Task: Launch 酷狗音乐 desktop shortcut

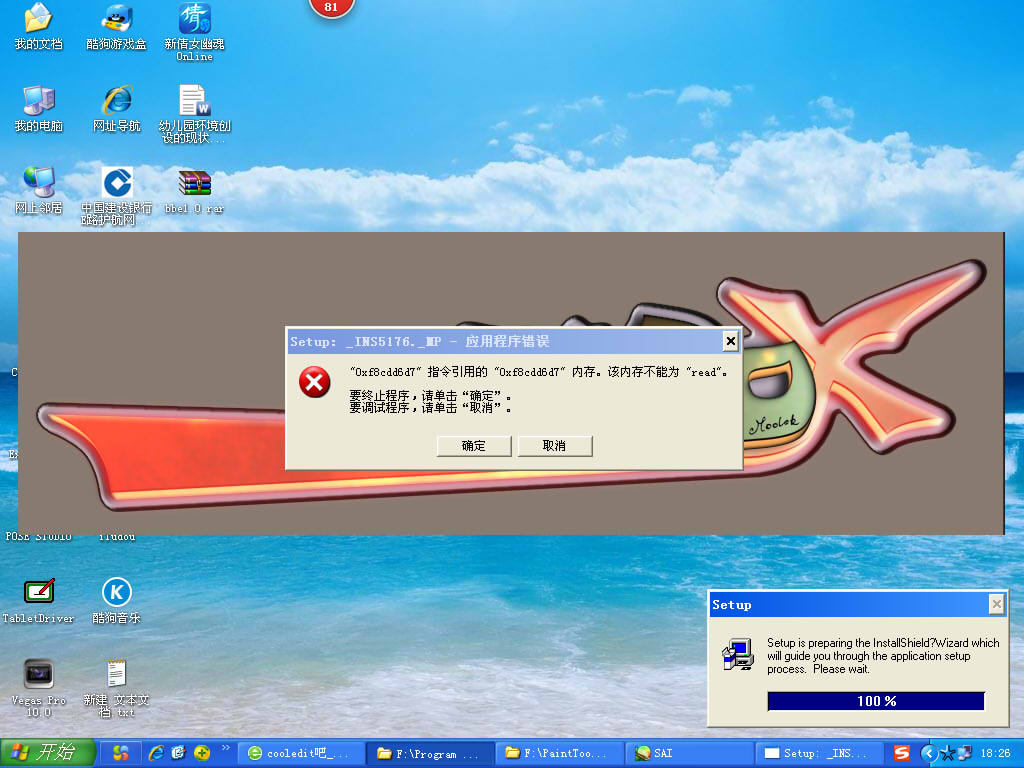Action: coord(116,601)
